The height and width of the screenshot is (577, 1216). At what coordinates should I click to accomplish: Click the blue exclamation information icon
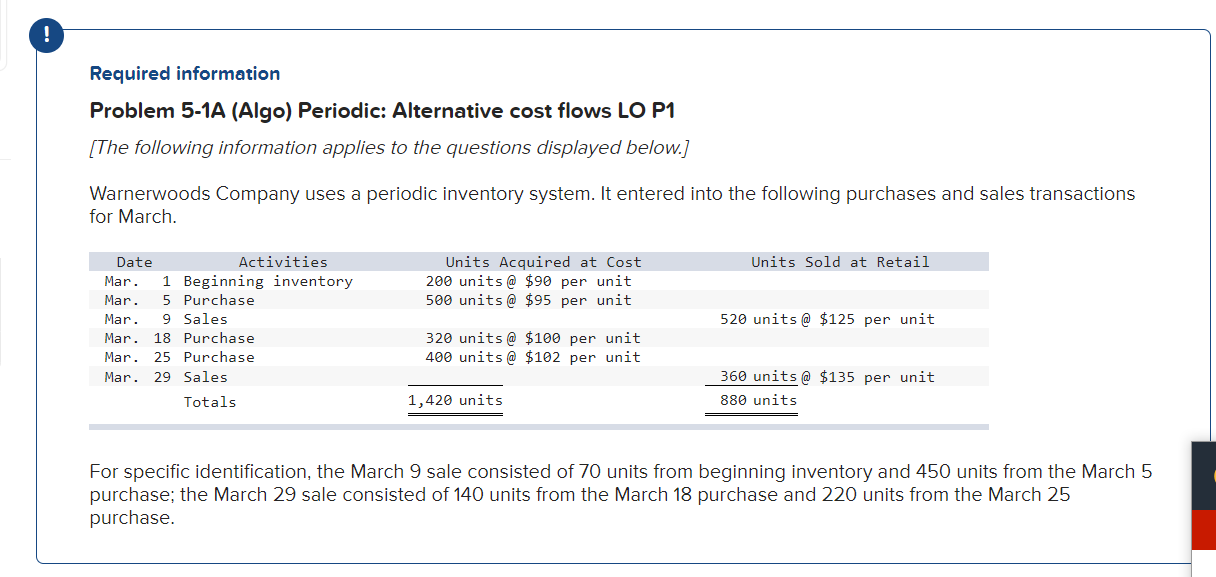tap(46, 33)
